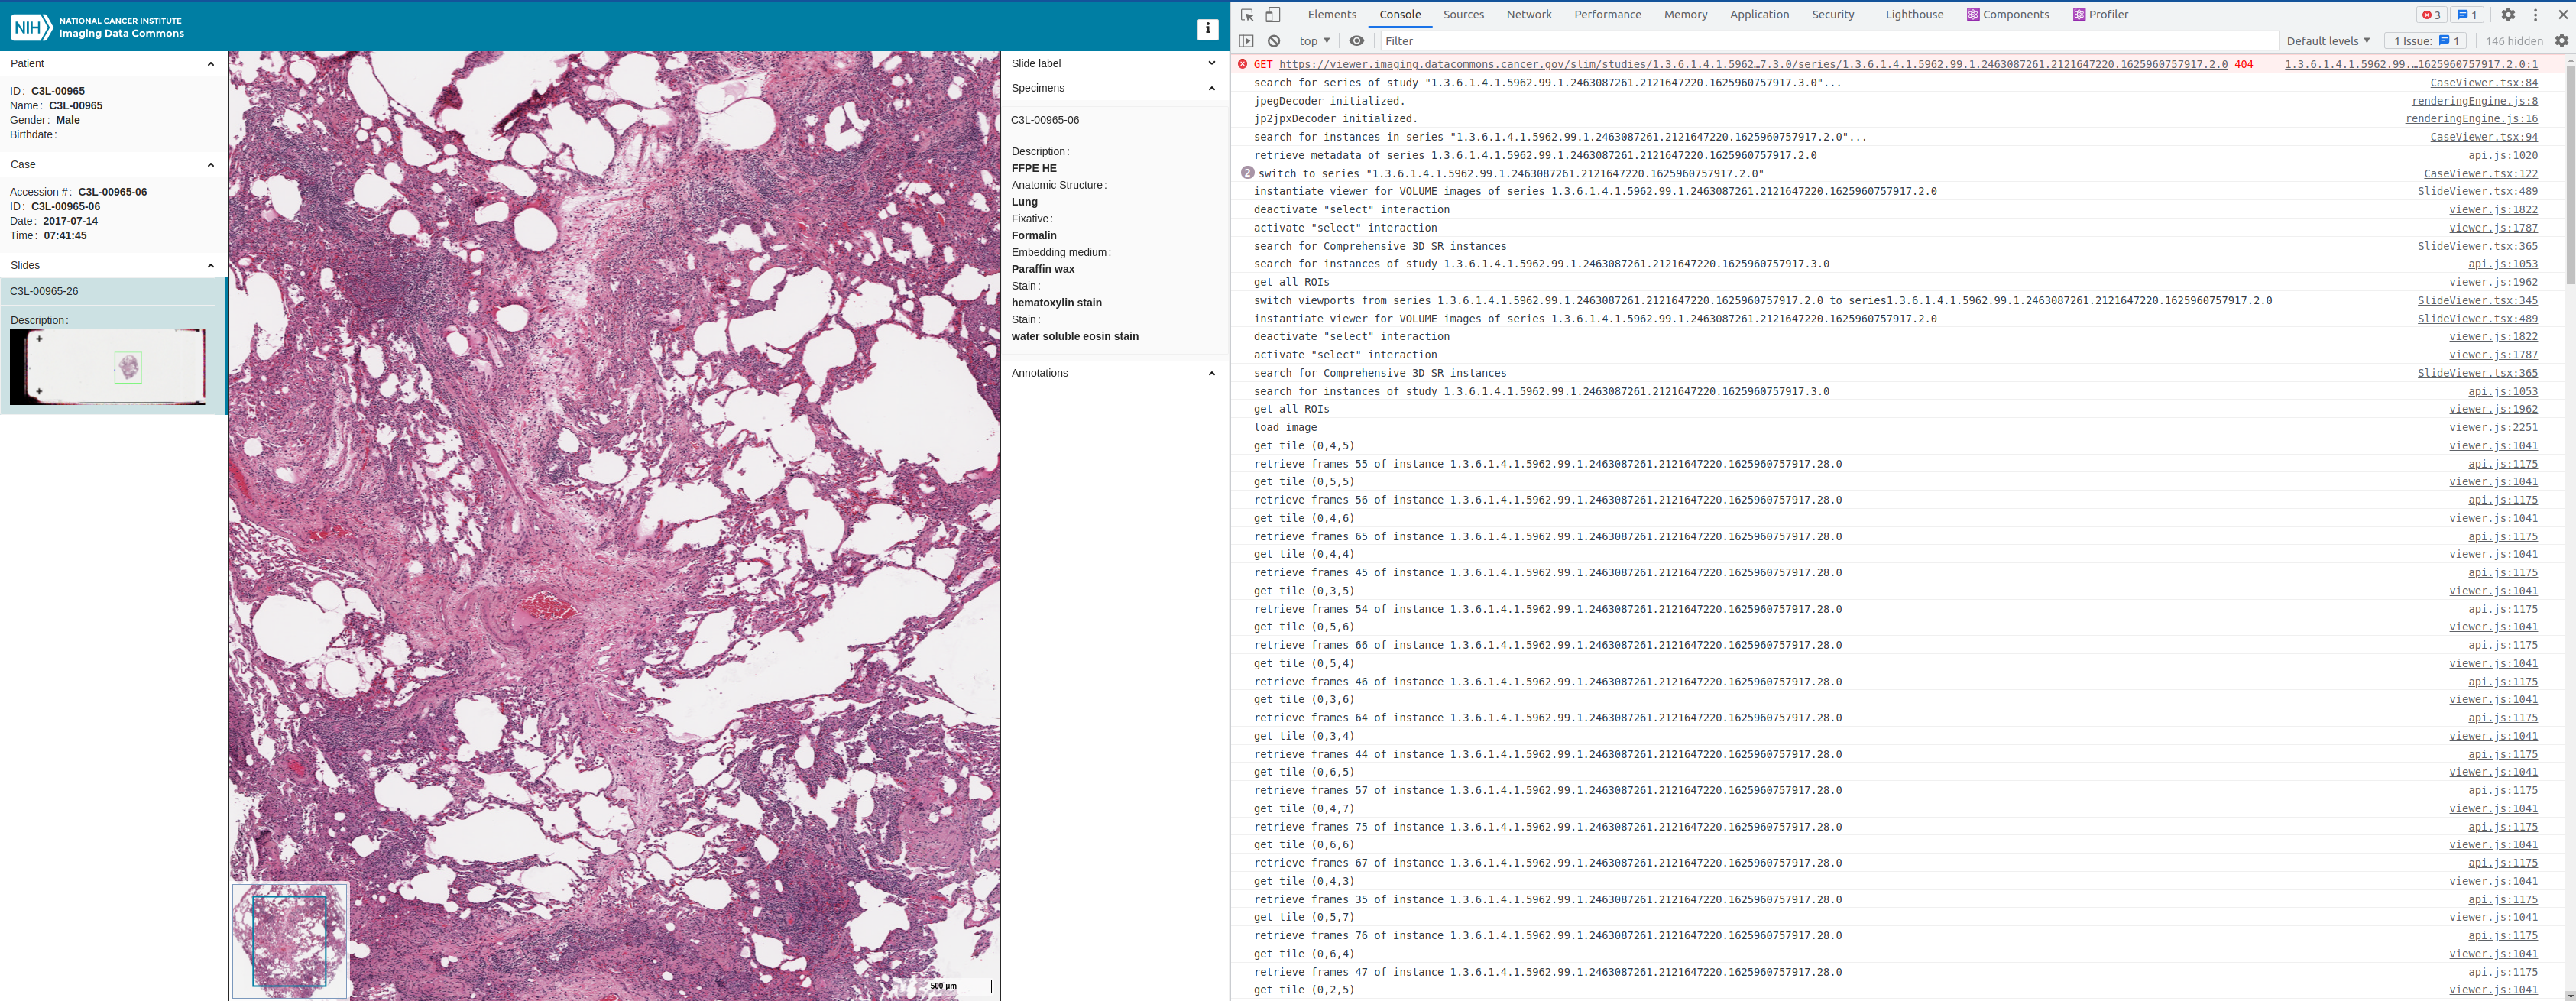Select slide thumbnail C3L-00965-26
This screenshot has width=2576, height=1001.
[x=108, y=366]
